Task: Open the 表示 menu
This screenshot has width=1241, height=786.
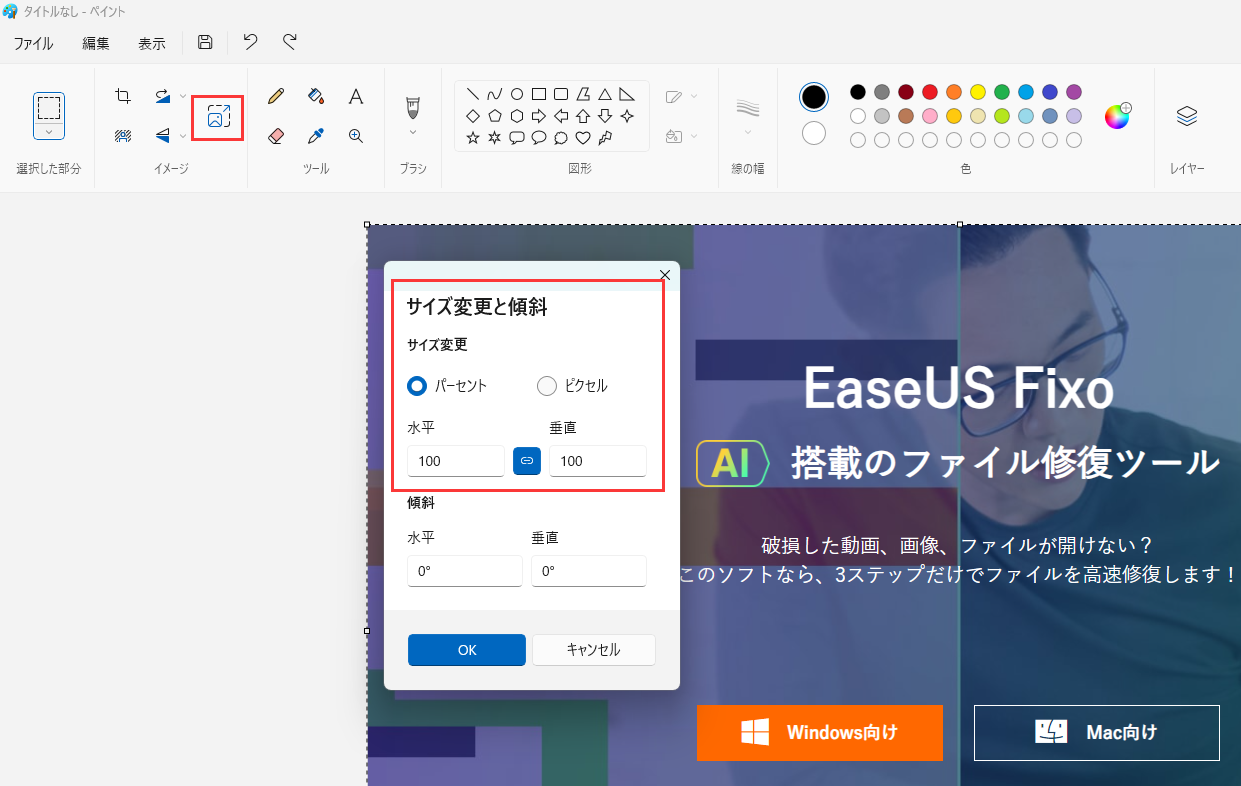Action: [152, 43]
